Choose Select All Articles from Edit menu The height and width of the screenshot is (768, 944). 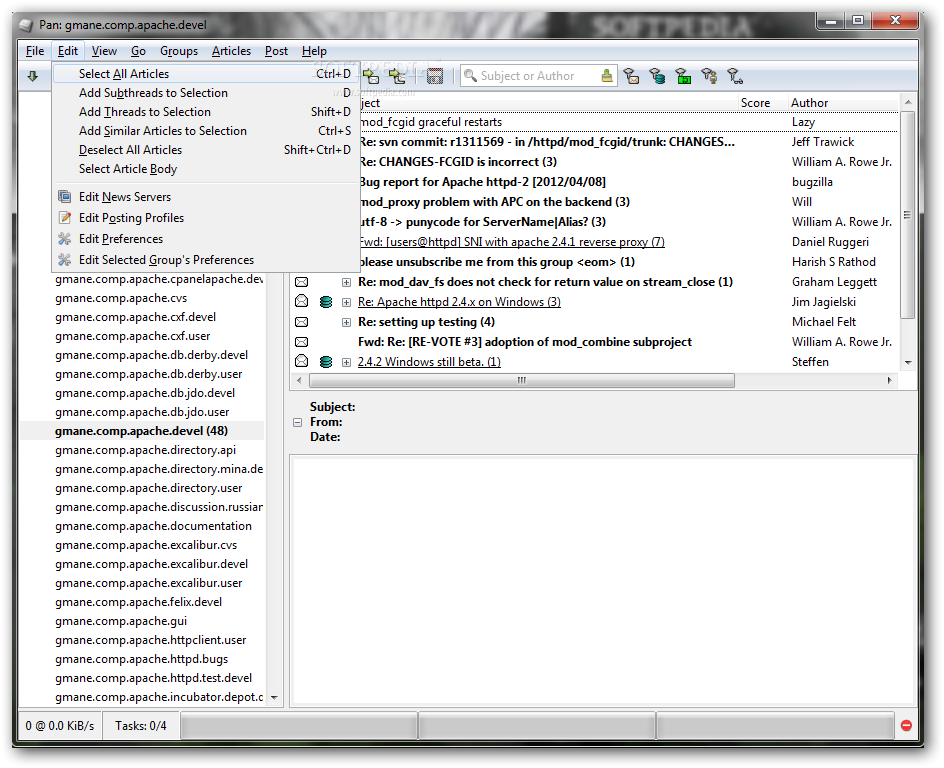tap(205, 73)
